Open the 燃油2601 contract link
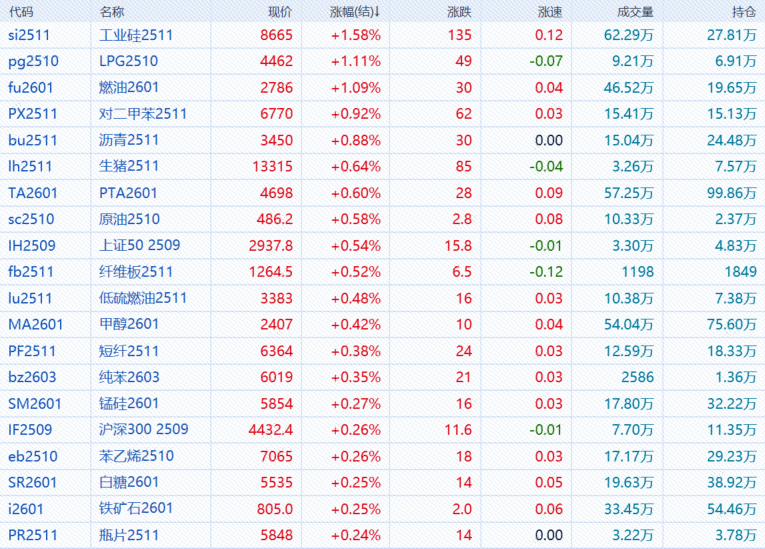Screen dimensions: 765x549 pos(129,87)
